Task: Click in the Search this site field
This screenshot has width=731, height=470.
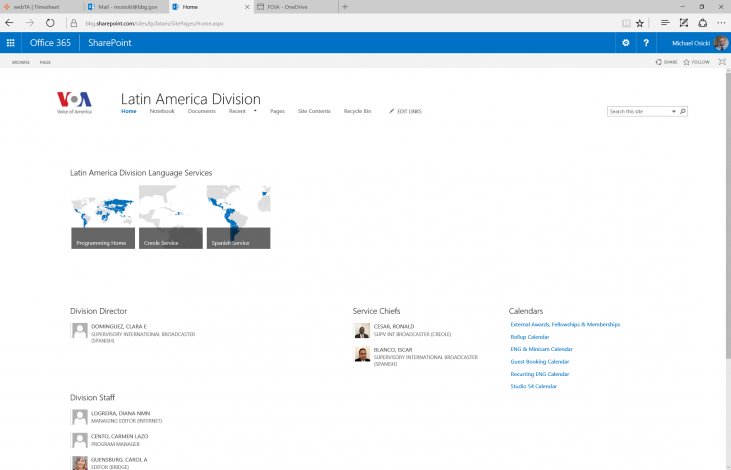Action: click(639, 111)
